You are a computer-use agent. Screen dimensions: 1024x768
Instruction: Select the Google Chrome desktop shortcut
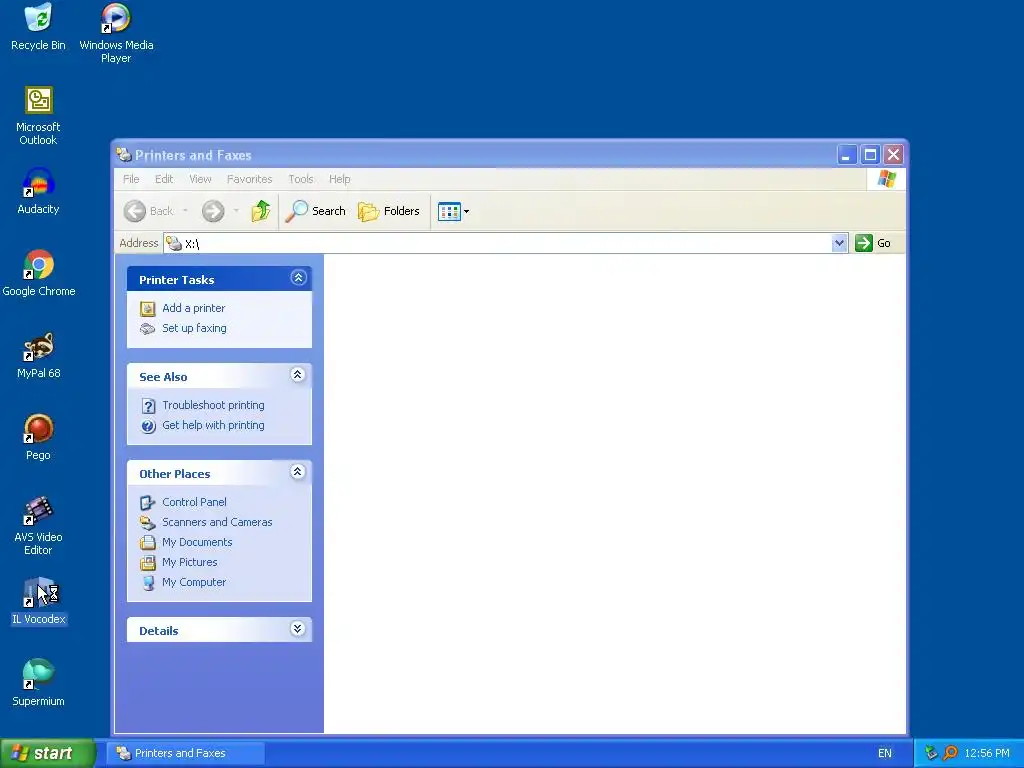coord(39,273)
